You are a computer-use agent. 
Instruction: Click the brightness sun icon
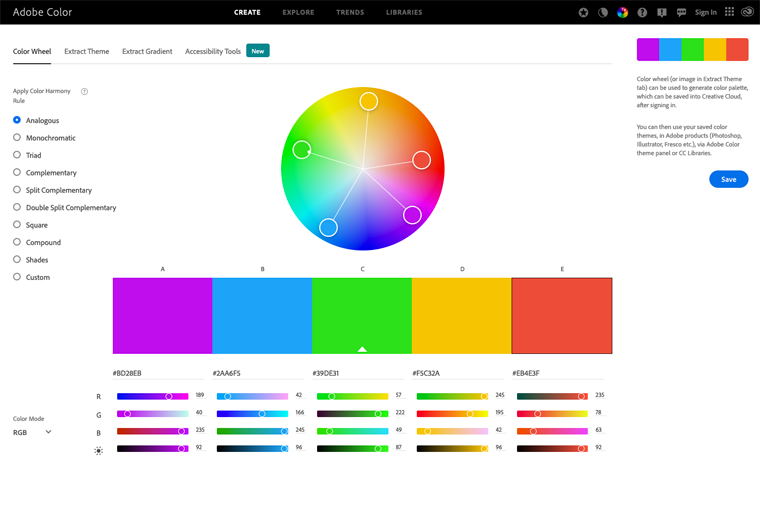[98, 451]
